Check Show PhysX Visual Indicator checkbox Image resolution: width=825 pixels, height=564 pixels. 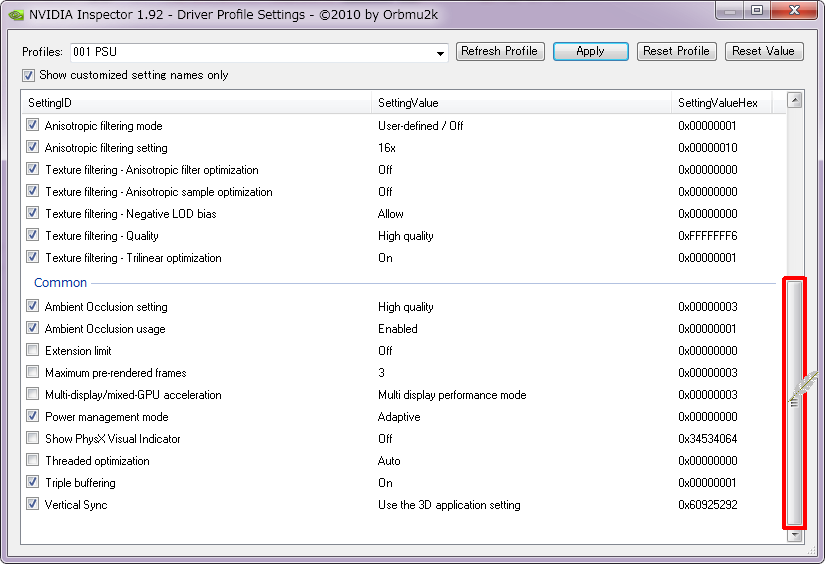click(x=33, y=438)
